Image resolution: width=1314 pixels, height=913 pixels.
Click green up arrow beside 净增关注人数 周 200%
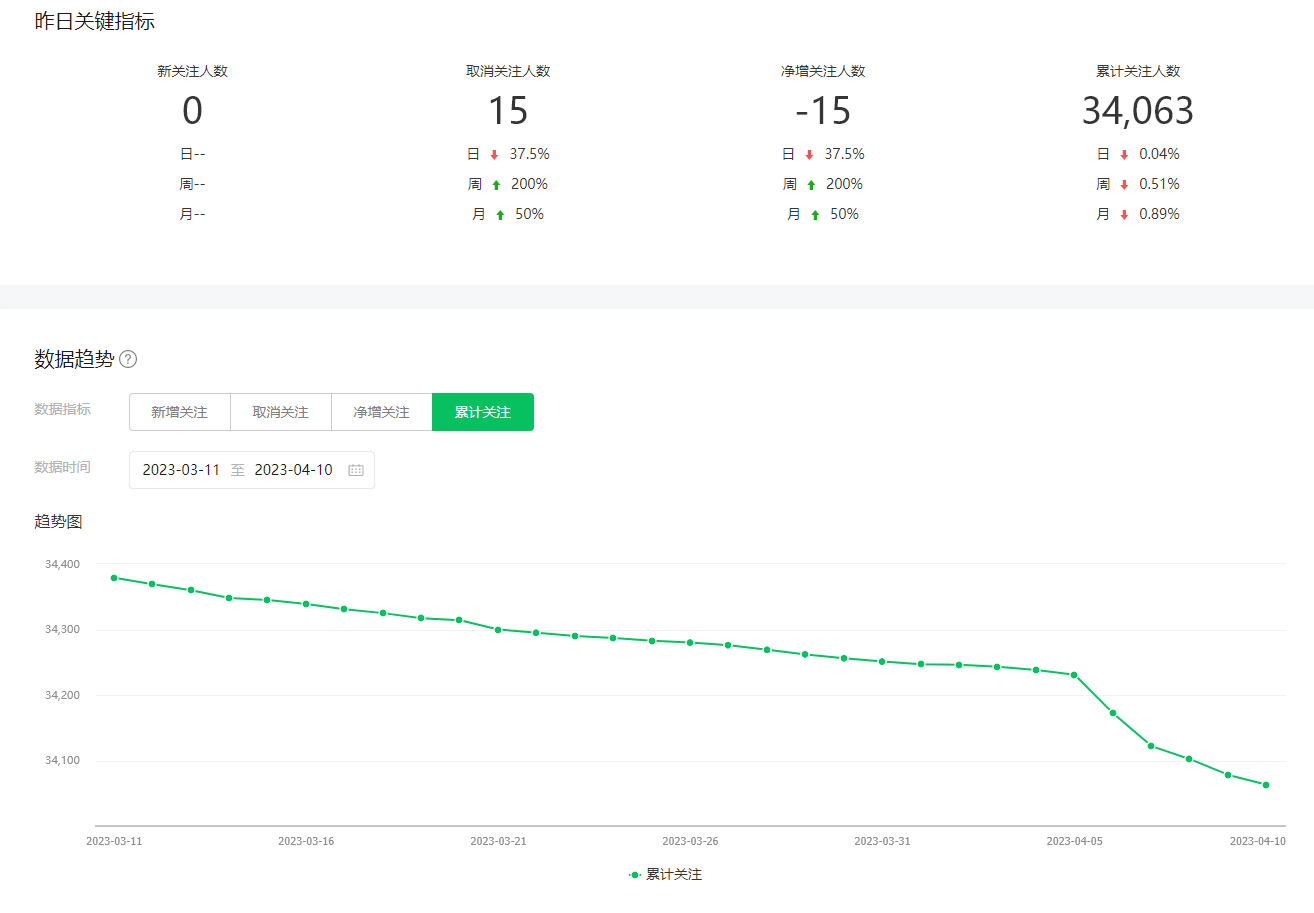(811, 185)
